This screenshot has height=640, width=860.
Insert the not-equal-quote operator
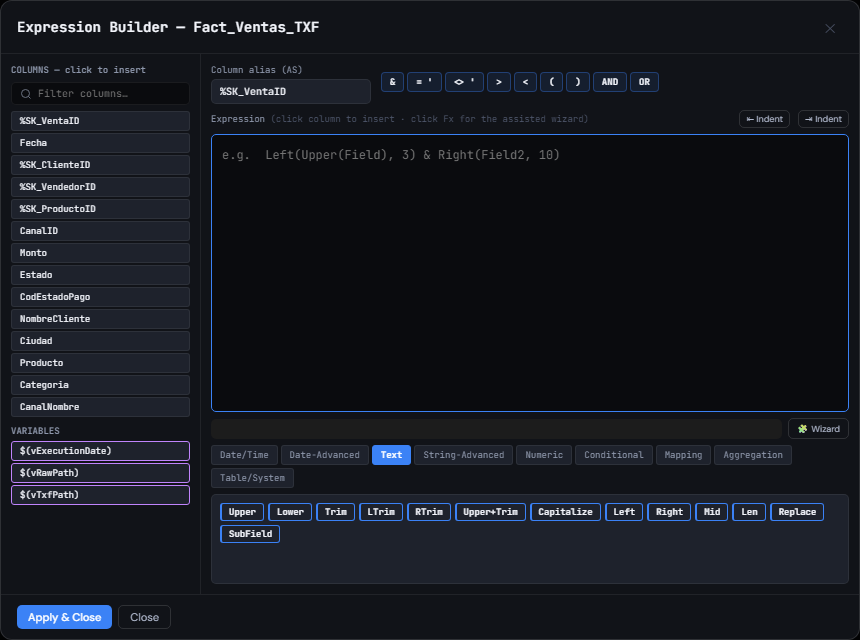(x=465, y=82)
